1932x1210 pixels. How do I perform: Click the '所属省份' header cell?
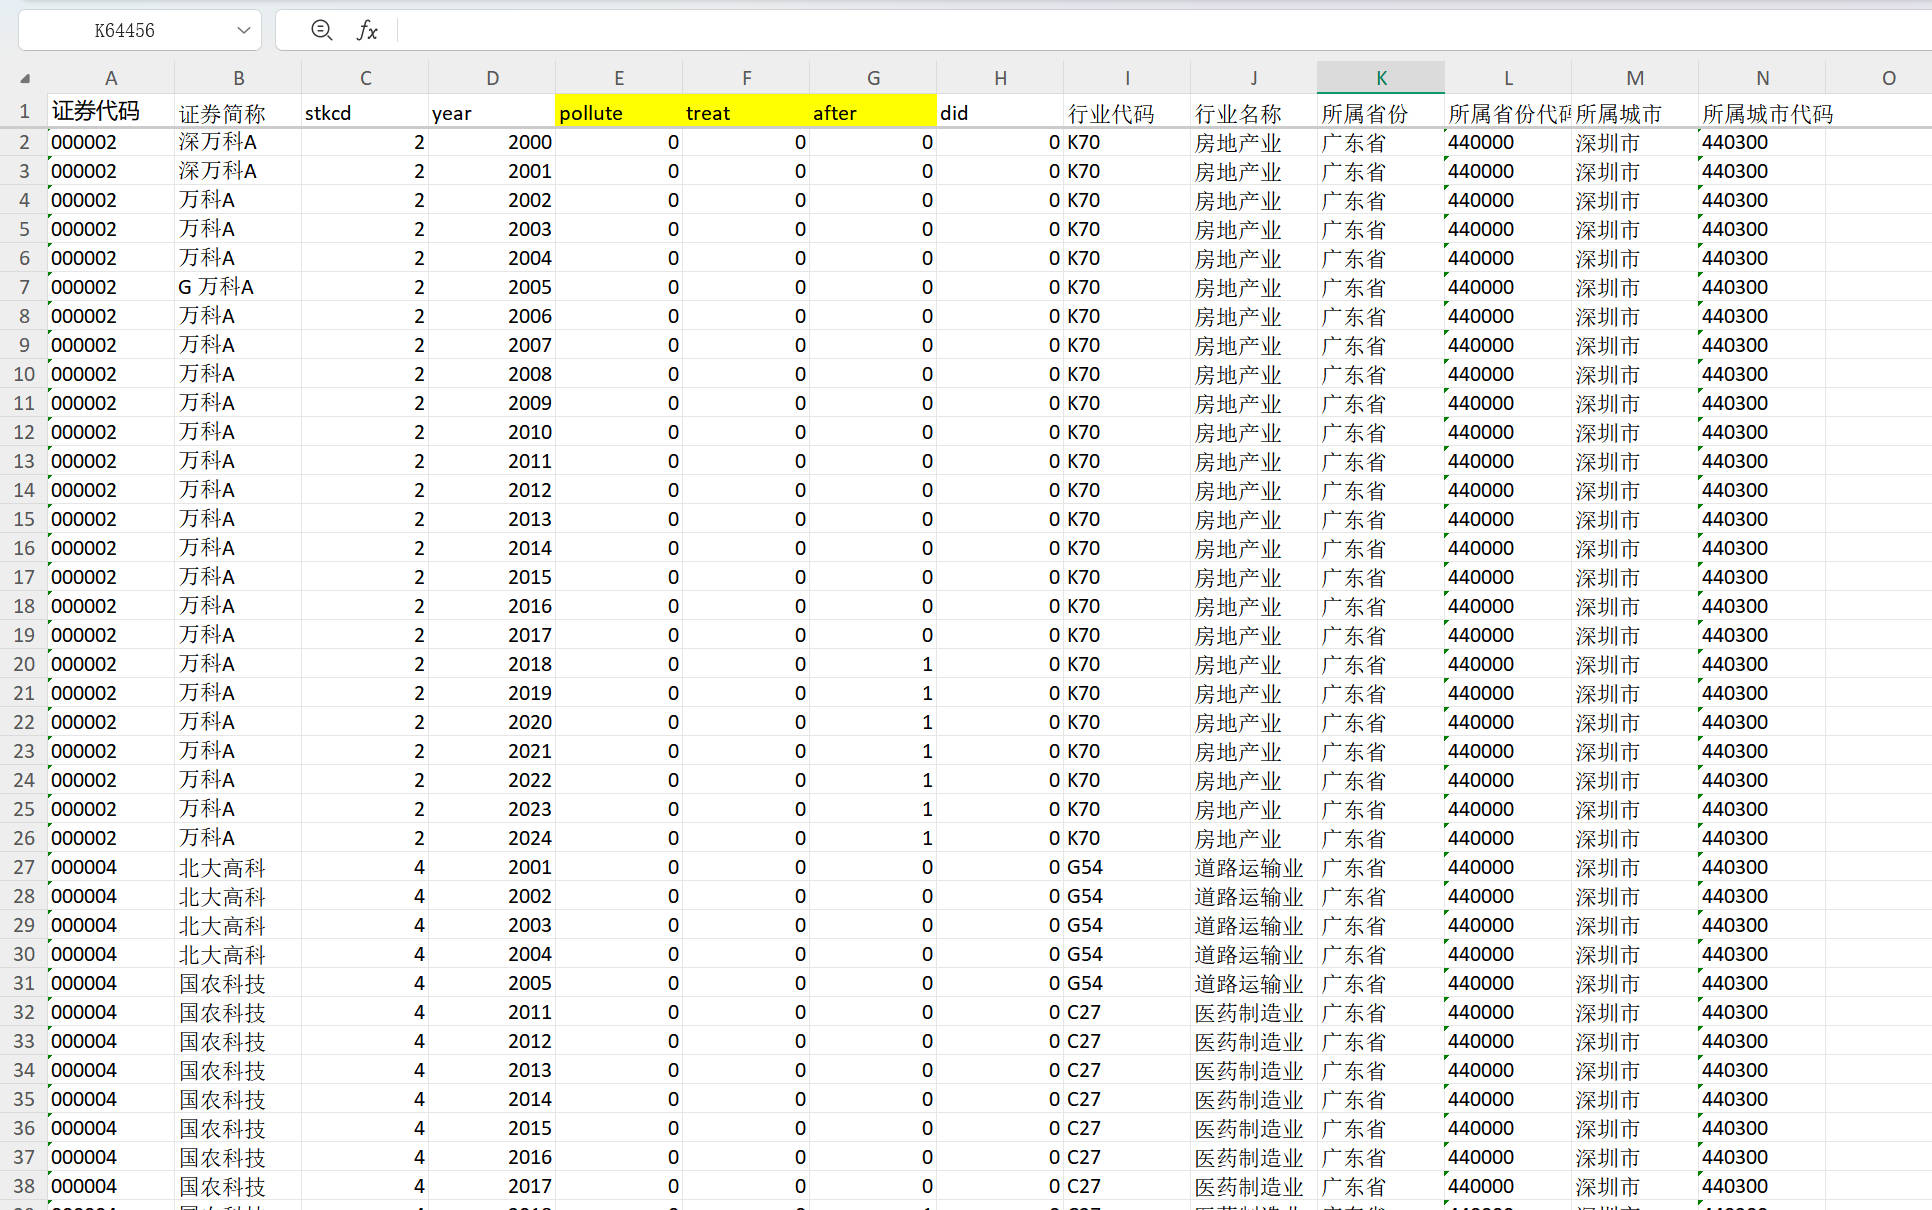1380,112
